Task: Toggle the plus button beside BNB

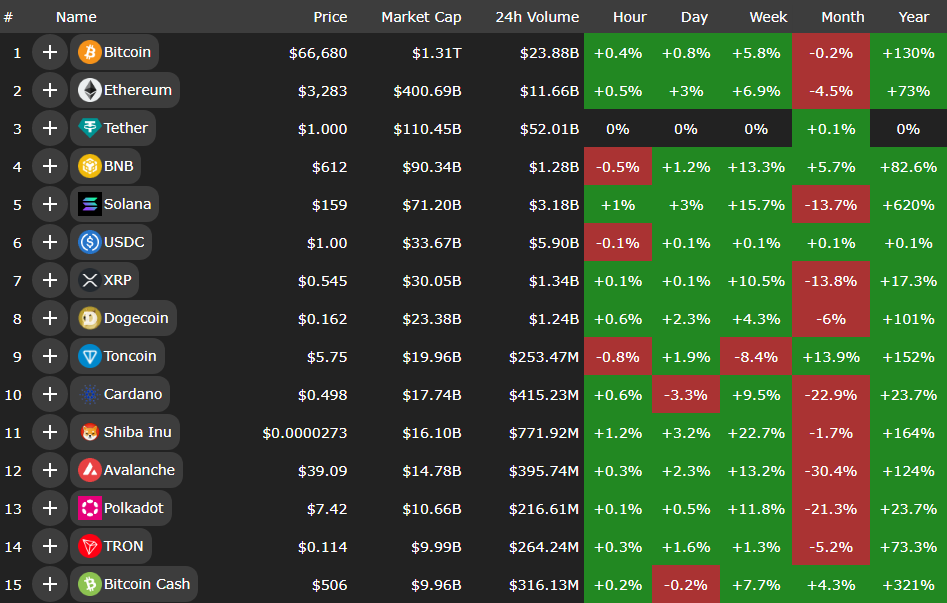Action: coord(49,166)
